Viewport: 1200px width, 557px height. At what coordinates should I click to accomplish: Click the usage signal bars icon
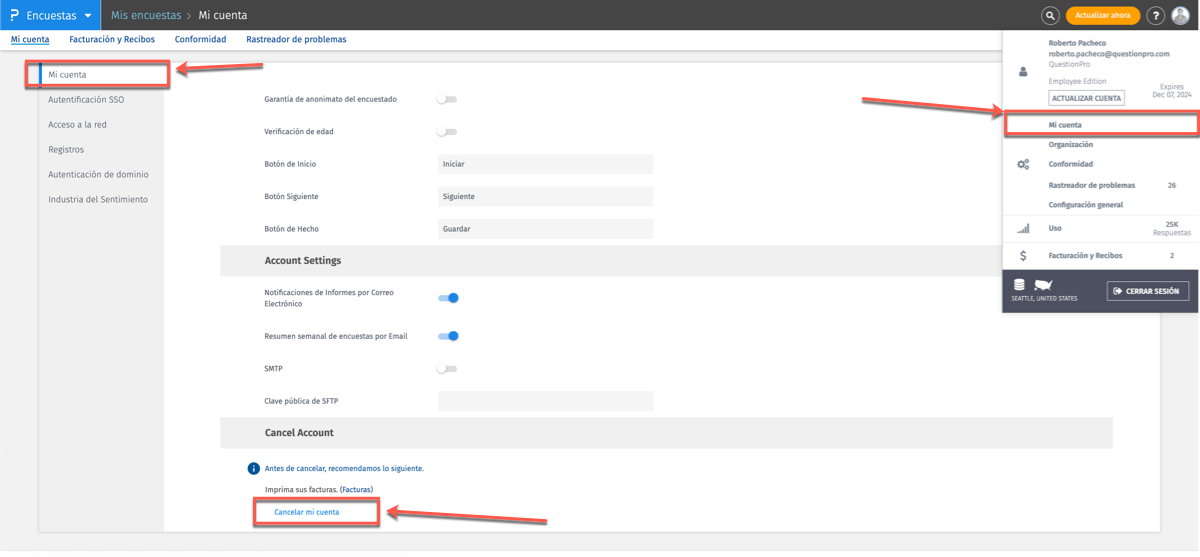1023,228
